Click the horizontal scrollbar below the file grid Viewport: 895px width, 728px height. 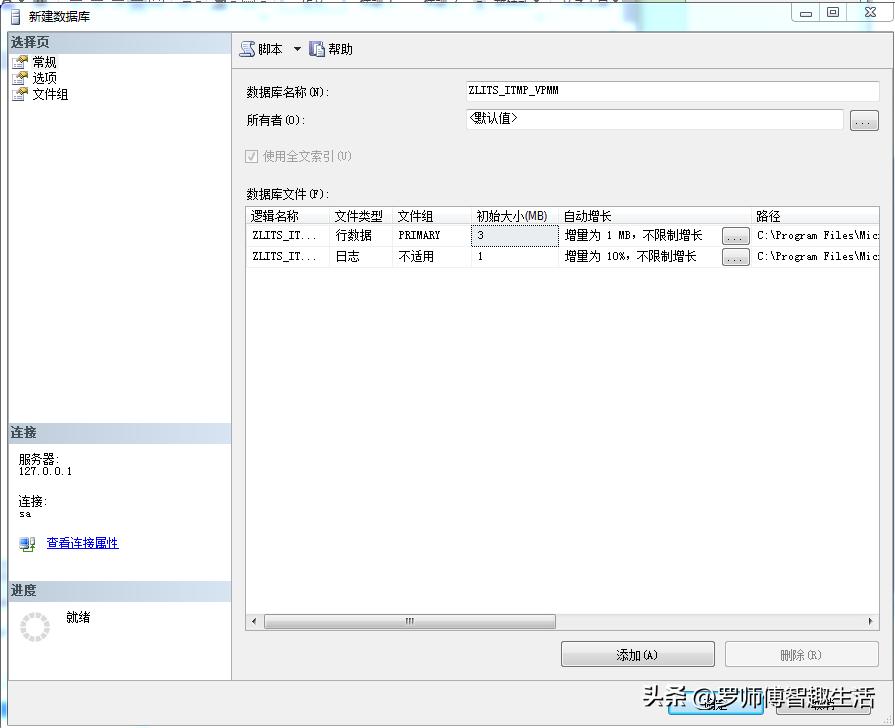pos(410,620)
